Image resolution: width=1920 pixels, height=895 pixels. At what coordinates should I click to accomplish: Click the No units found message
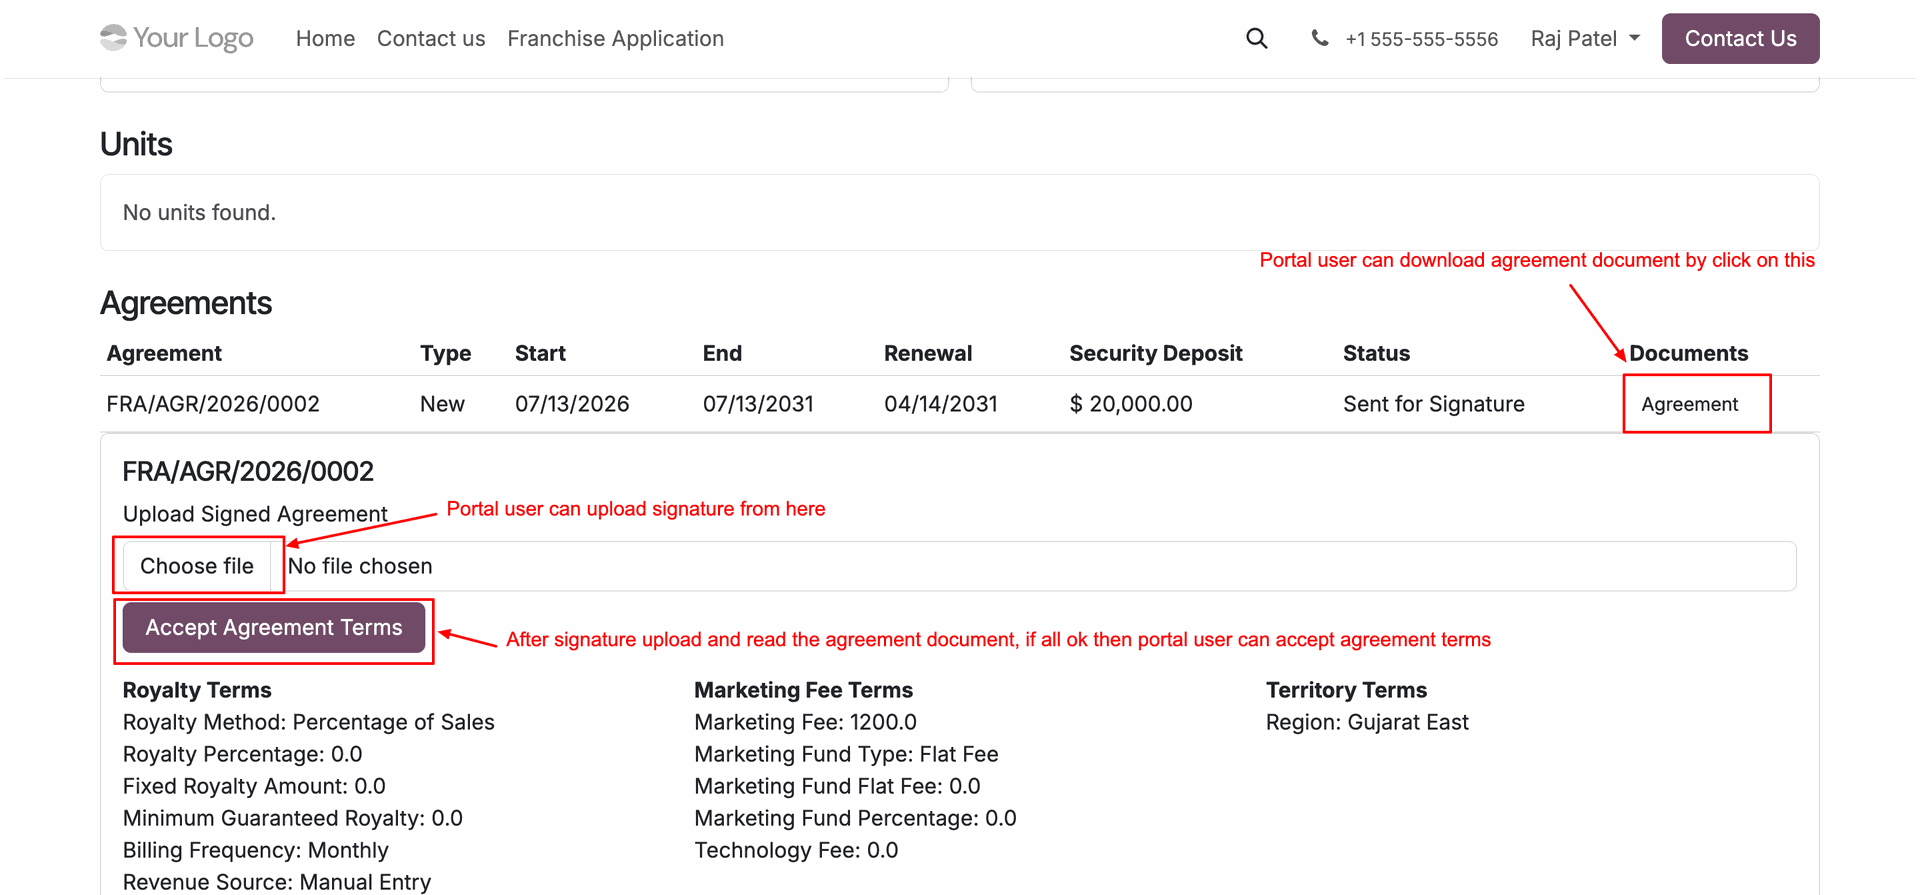pyautogui.click(x=199, y=213)
